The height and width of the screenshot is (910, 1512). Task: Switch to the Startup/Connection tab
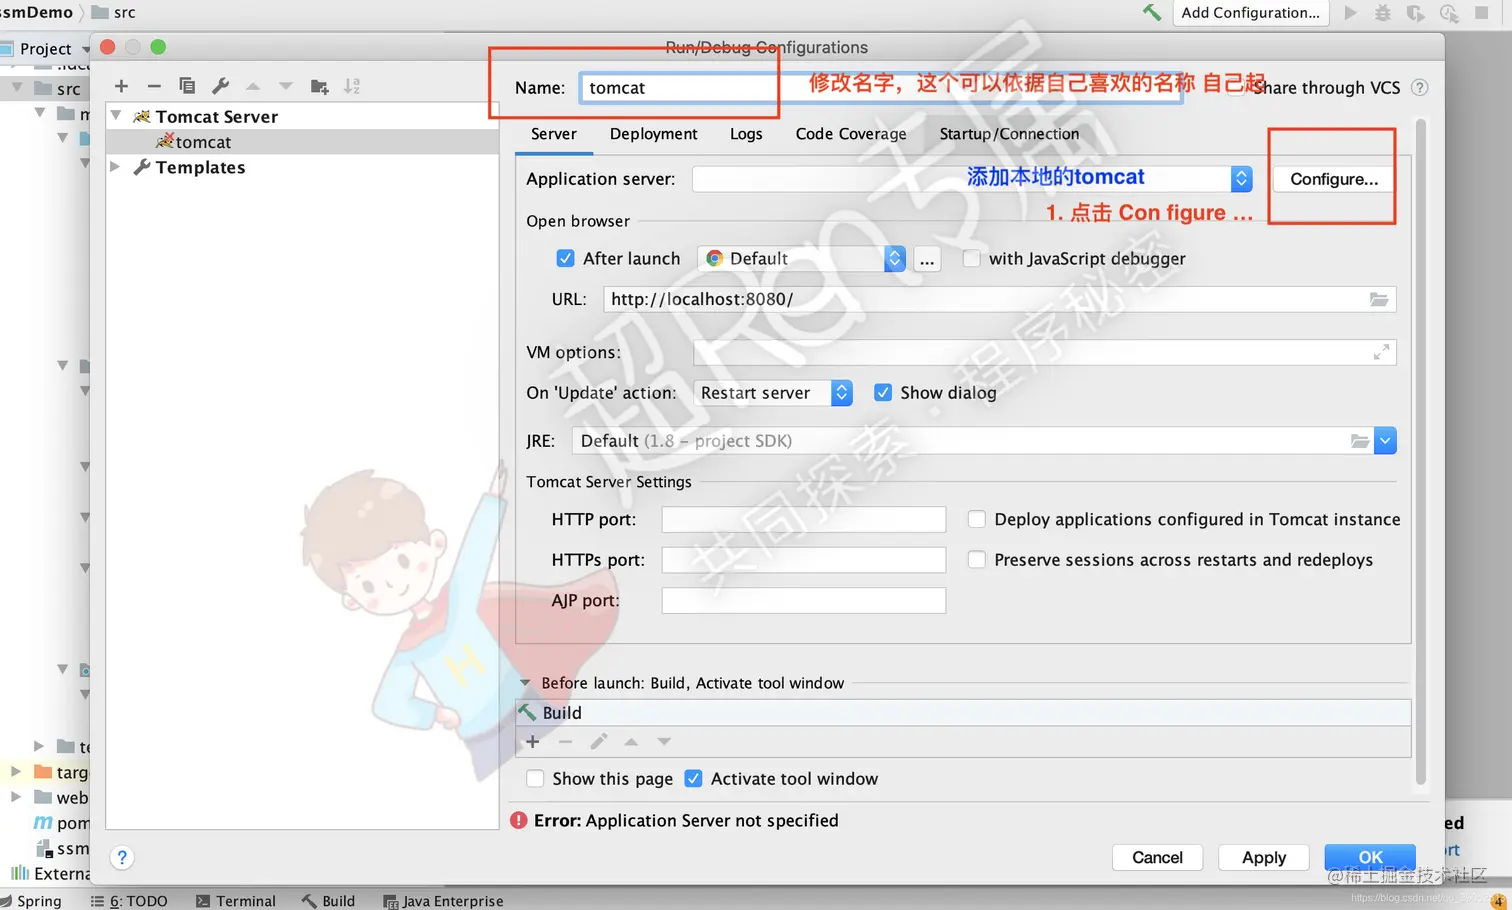(1009, 134)
